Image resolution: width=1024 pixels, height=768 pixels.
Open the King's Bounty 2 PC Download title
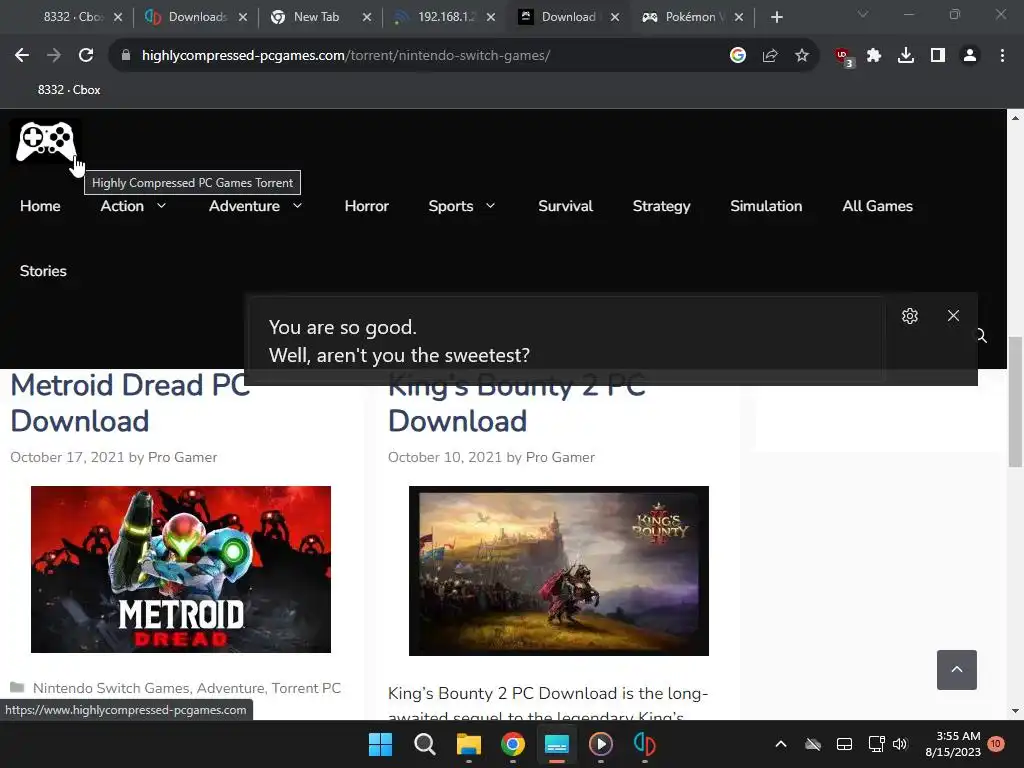click(x=517, y=403)
